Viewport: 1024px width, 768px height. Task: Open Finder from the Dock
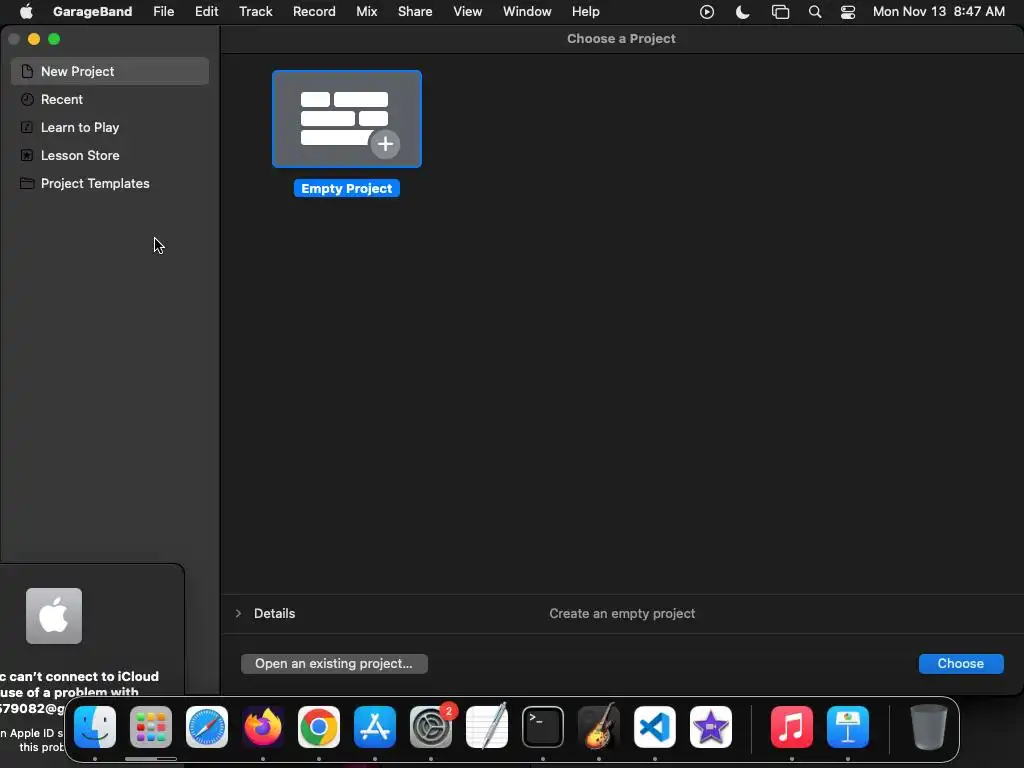point(95,727)
